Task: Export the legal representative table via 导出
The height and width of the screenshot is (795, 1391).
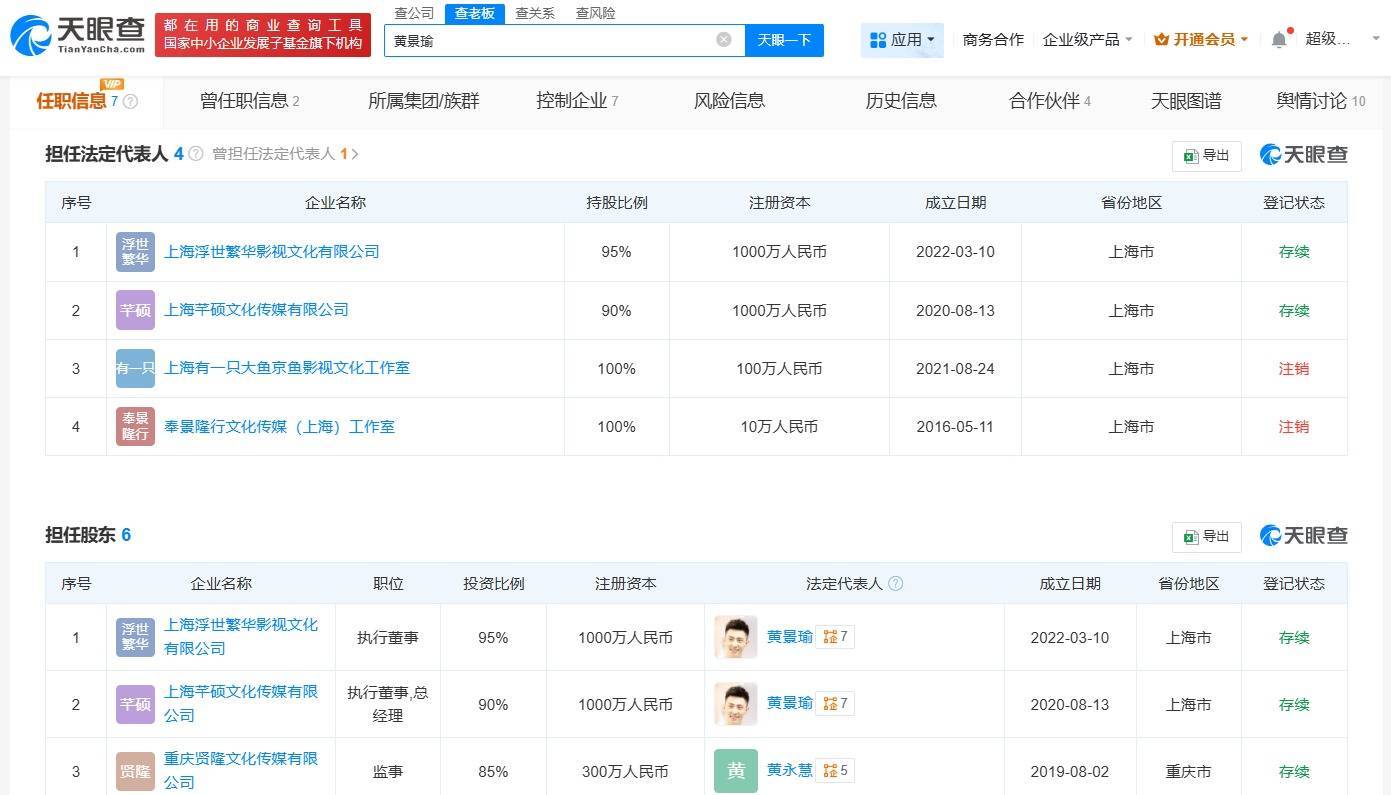Action: (x=1207, y=155)
